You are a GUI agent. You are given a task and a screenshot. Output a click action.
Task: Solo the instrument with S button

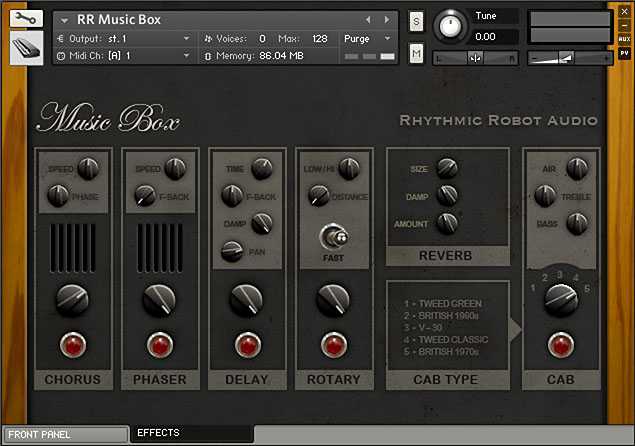417,21
